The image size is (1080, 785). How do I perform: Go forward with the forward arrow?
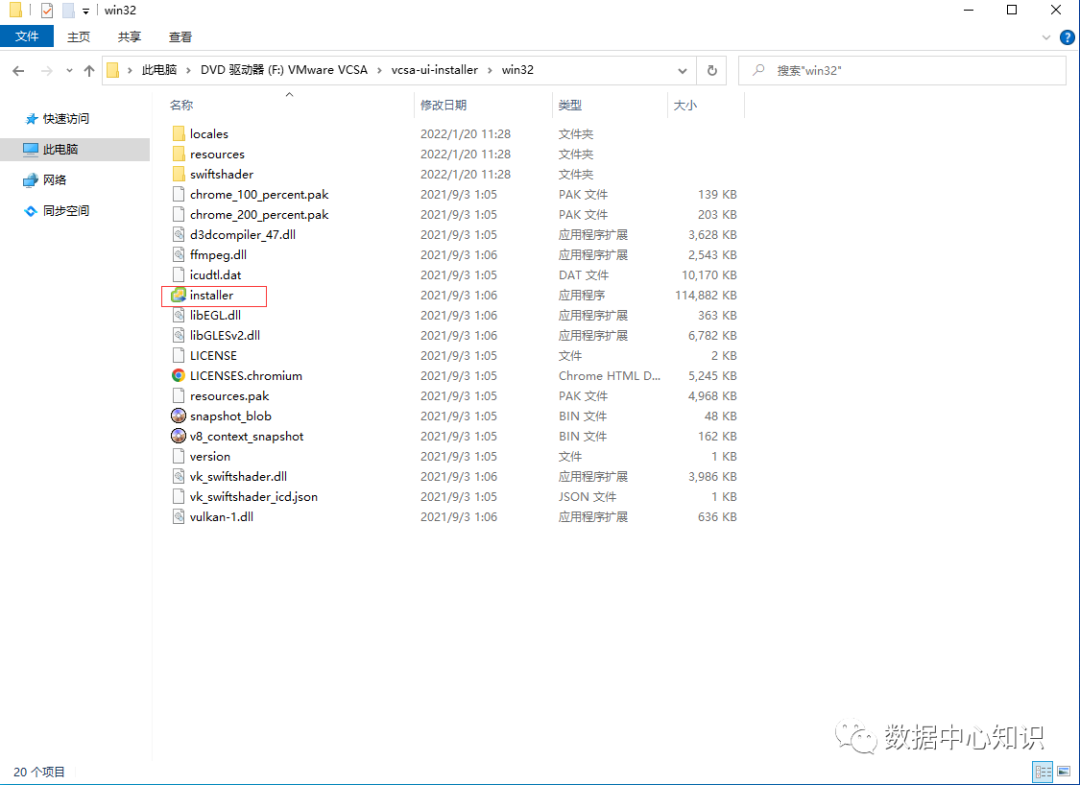pos(46,70)
